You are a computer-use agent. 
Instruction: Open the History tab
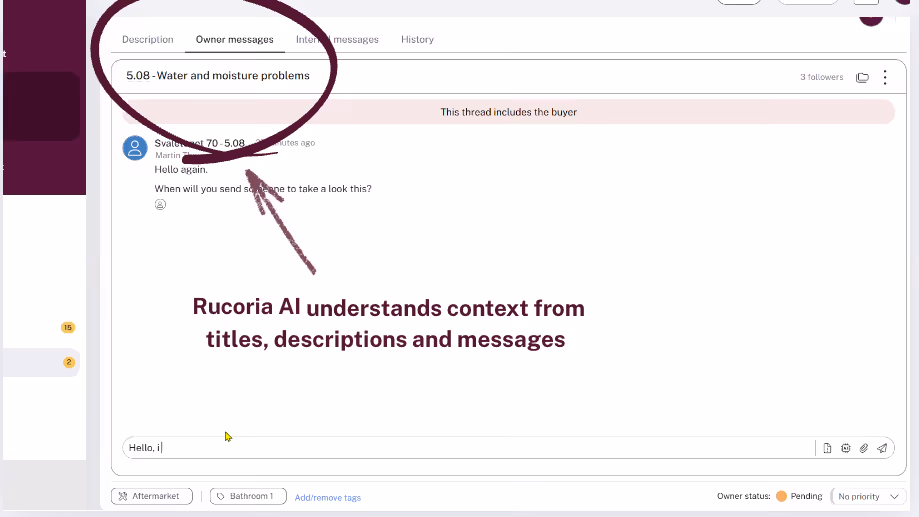pos(417,39)
